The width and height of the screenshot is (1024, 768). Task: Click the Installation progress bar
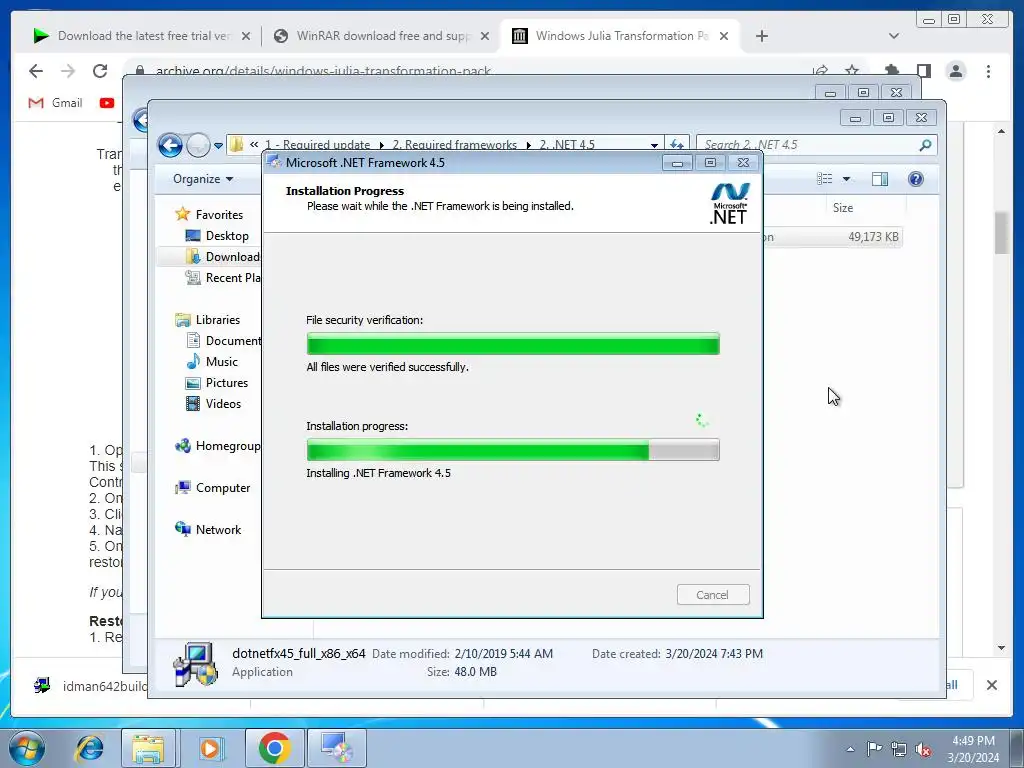(513, 450)
